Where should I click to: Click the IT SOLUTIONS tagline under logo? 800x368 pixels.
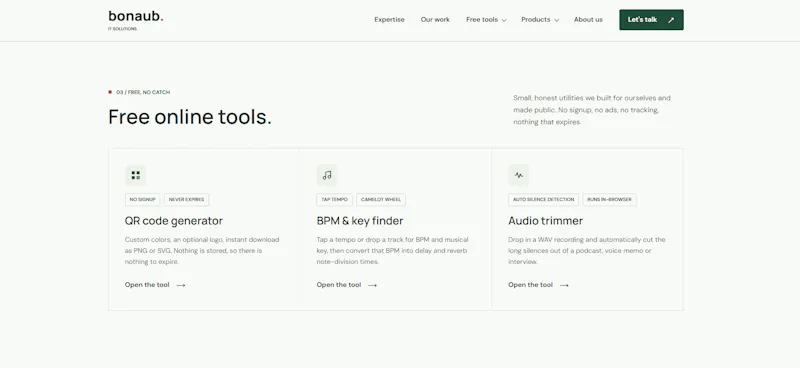tap(122, 29)
